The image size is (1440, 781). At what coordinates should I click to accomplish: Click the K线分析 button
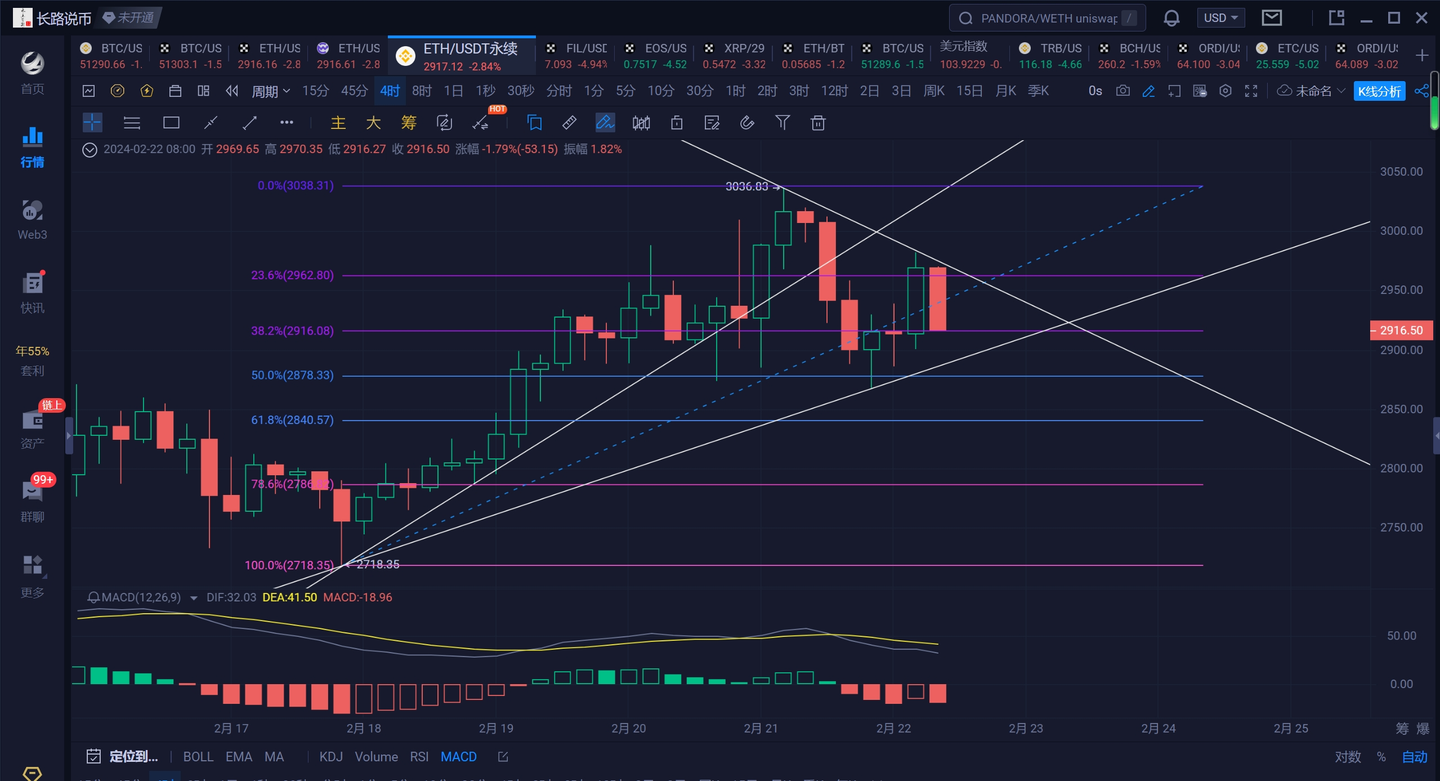coord(1380,91)
